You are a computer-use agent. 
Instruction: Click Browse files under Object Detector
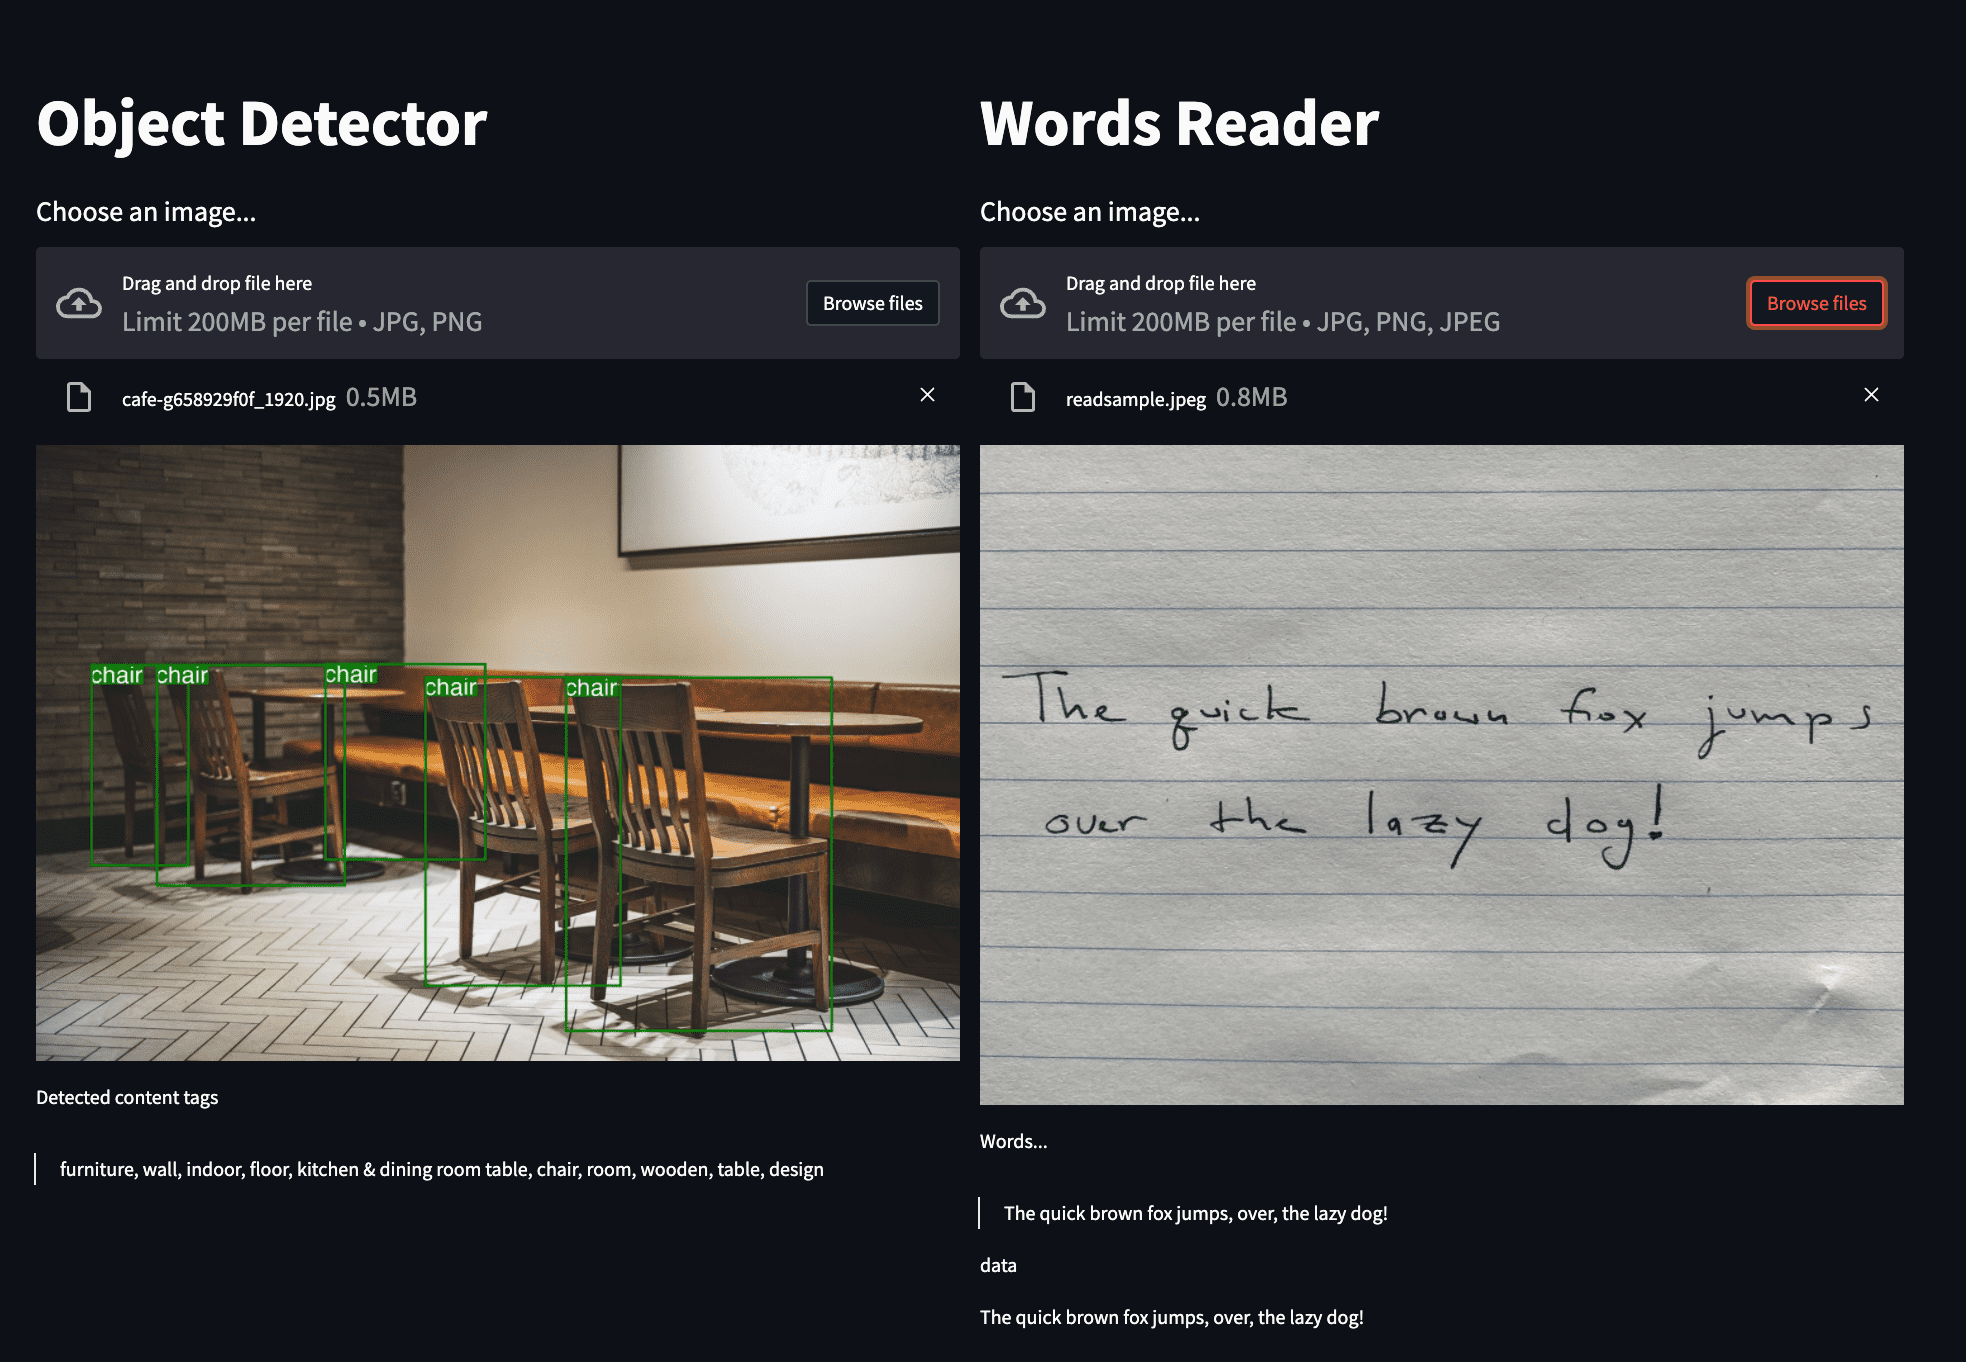[x=872, y=302]
